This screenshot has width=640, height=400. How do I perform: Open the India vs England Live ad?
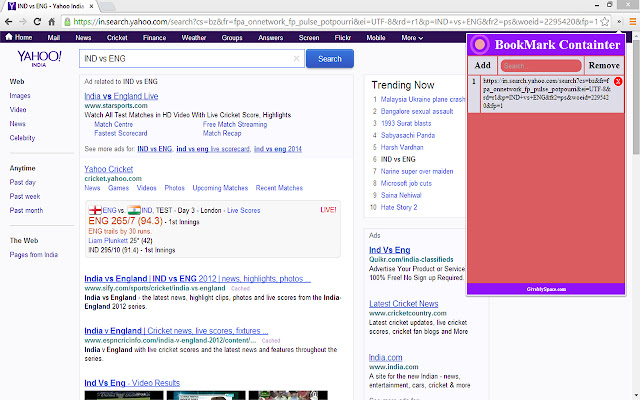pos(121,96)
